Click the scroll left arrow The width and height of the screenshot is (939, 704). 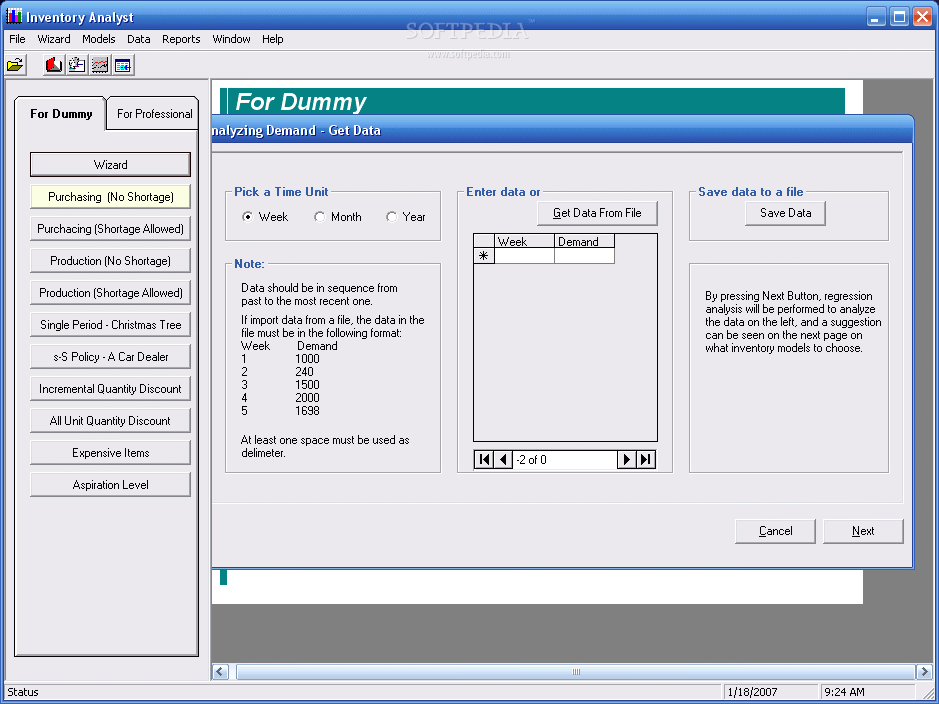[220, 672]
